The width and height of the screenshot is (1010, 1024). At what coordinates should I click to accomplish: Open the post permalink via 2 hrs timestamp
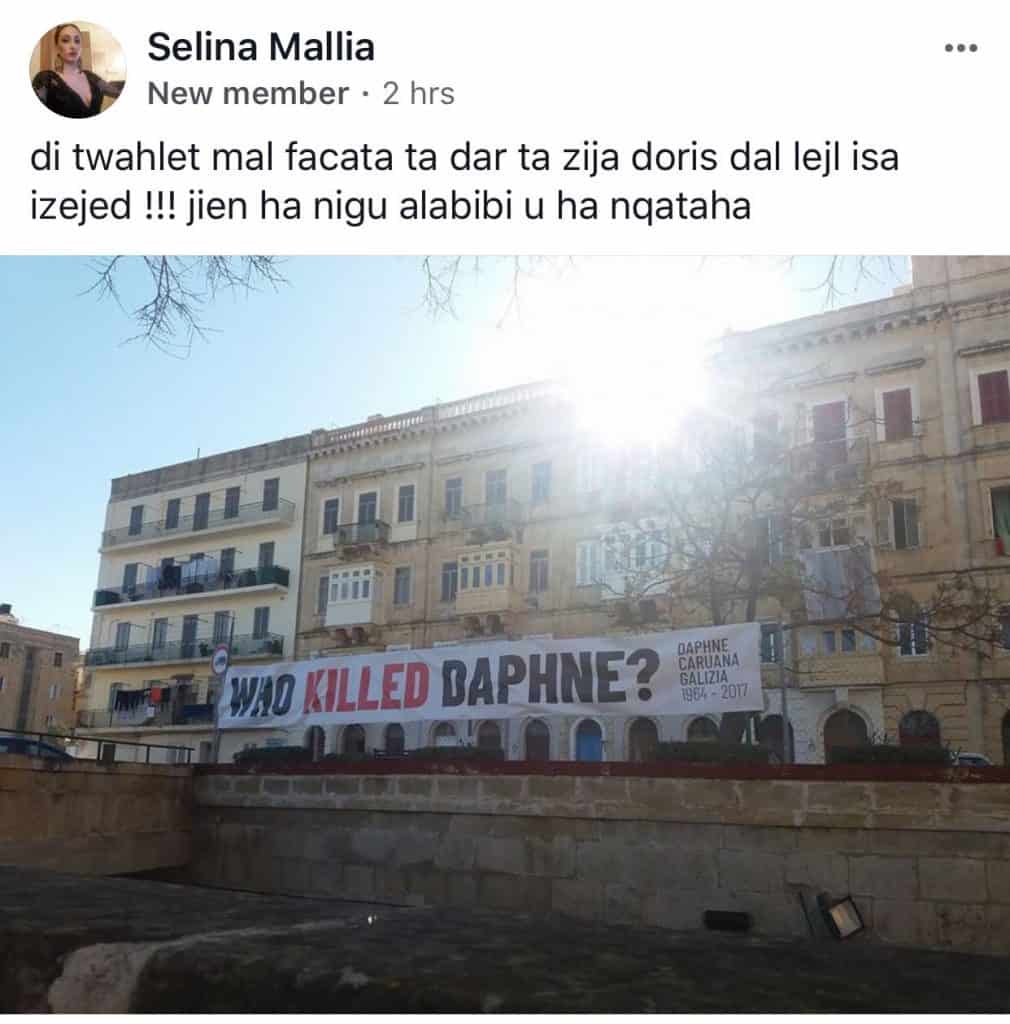pos(418,93)
